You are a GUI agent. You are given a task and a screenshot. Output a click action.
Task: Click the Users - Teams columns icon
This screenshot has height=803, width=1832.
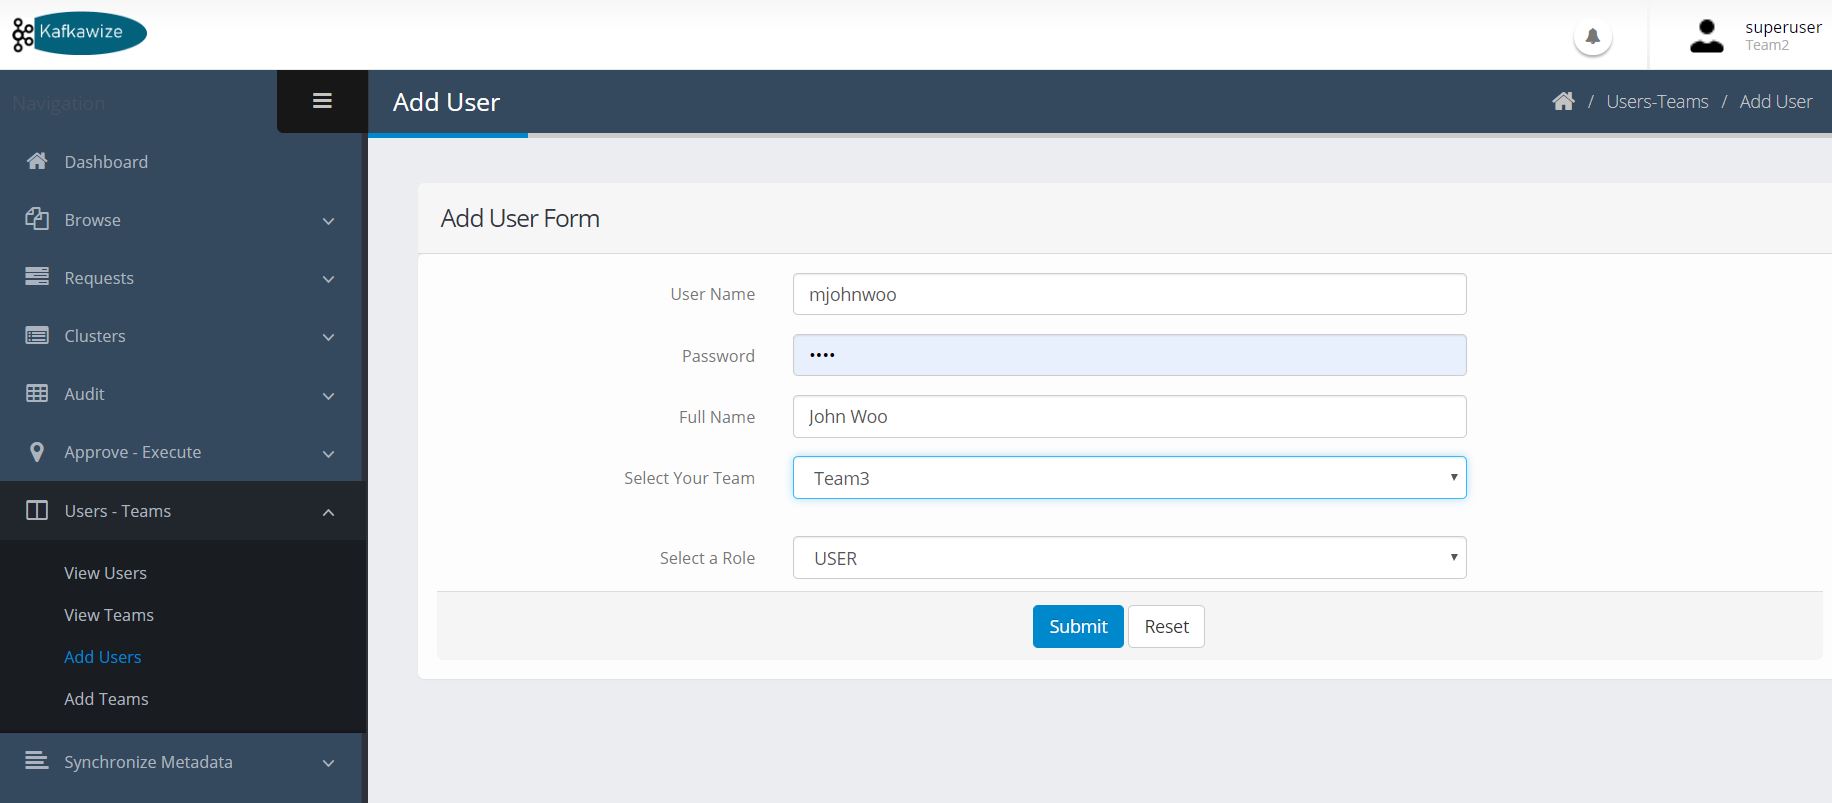coord(37,510)
